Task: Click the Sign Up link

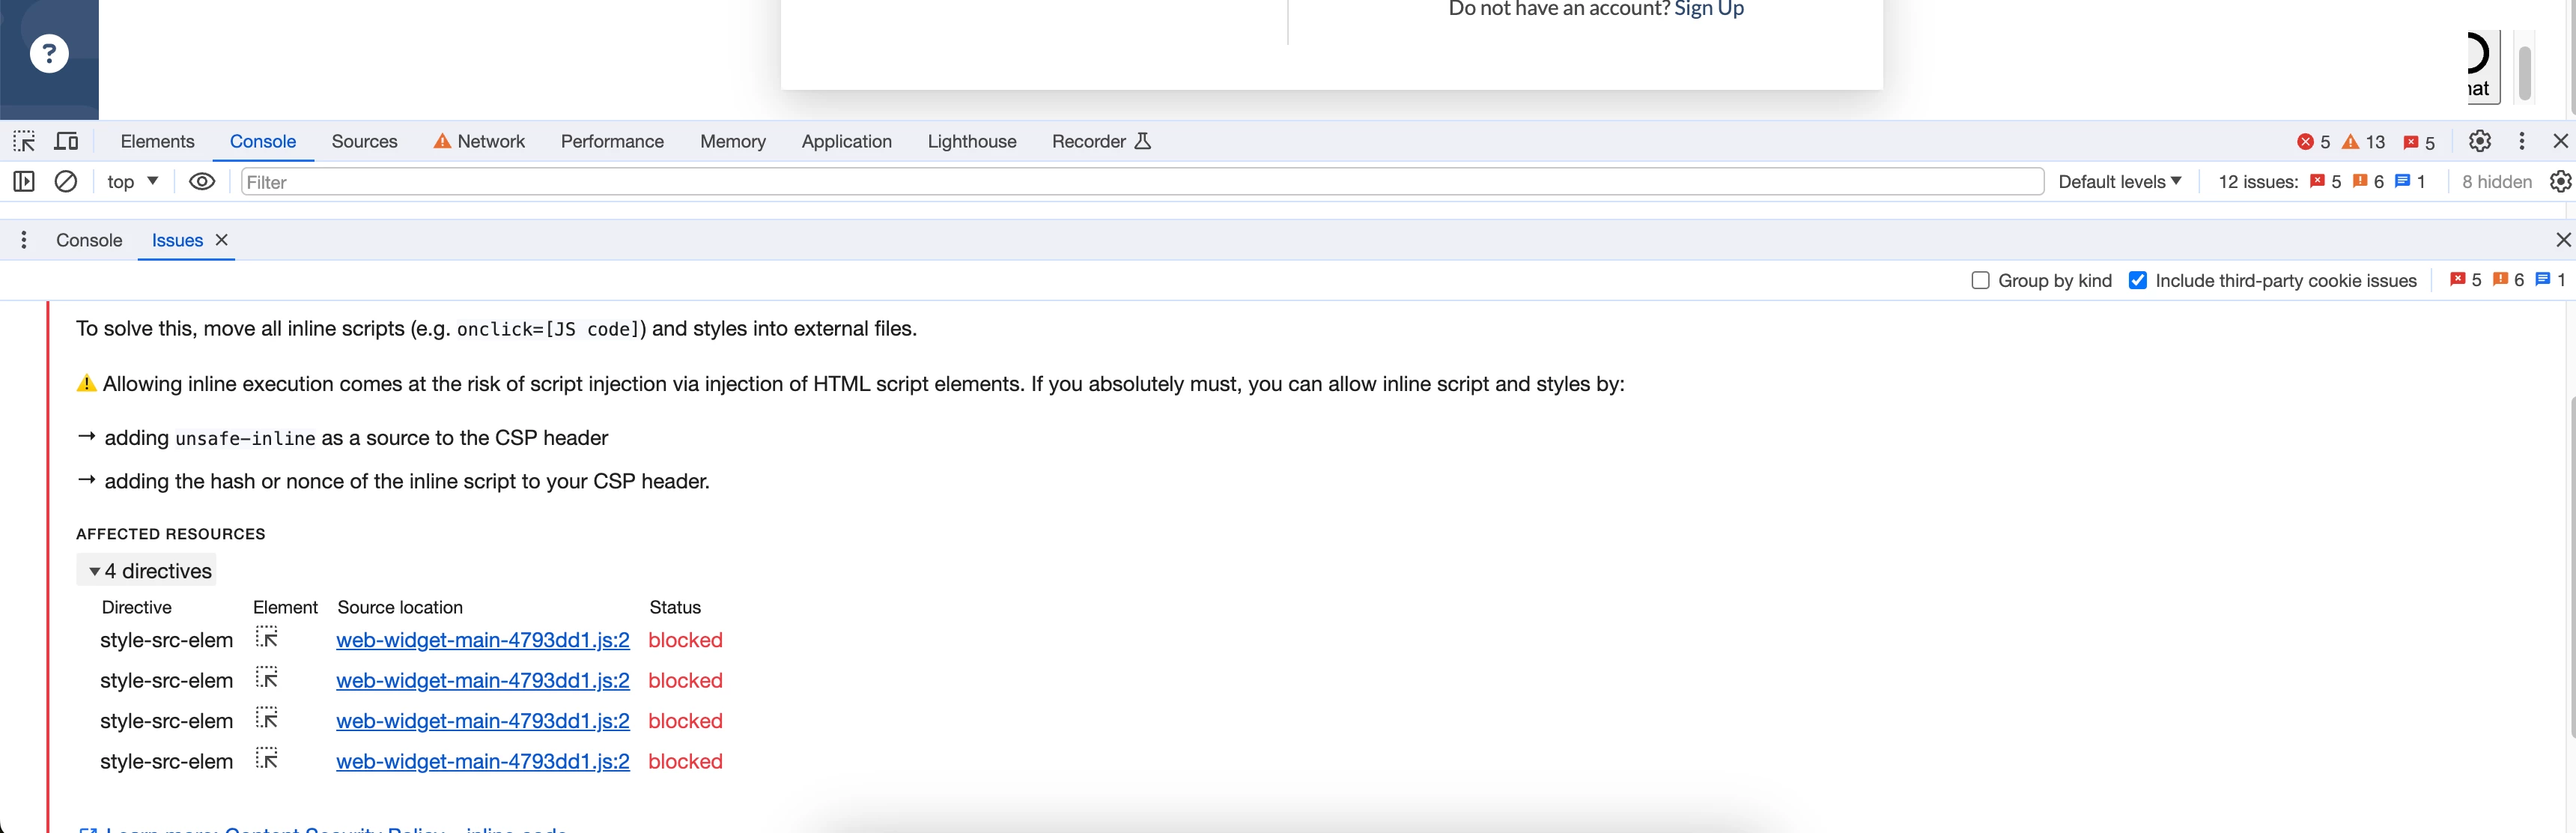Action: (1708, 9)
